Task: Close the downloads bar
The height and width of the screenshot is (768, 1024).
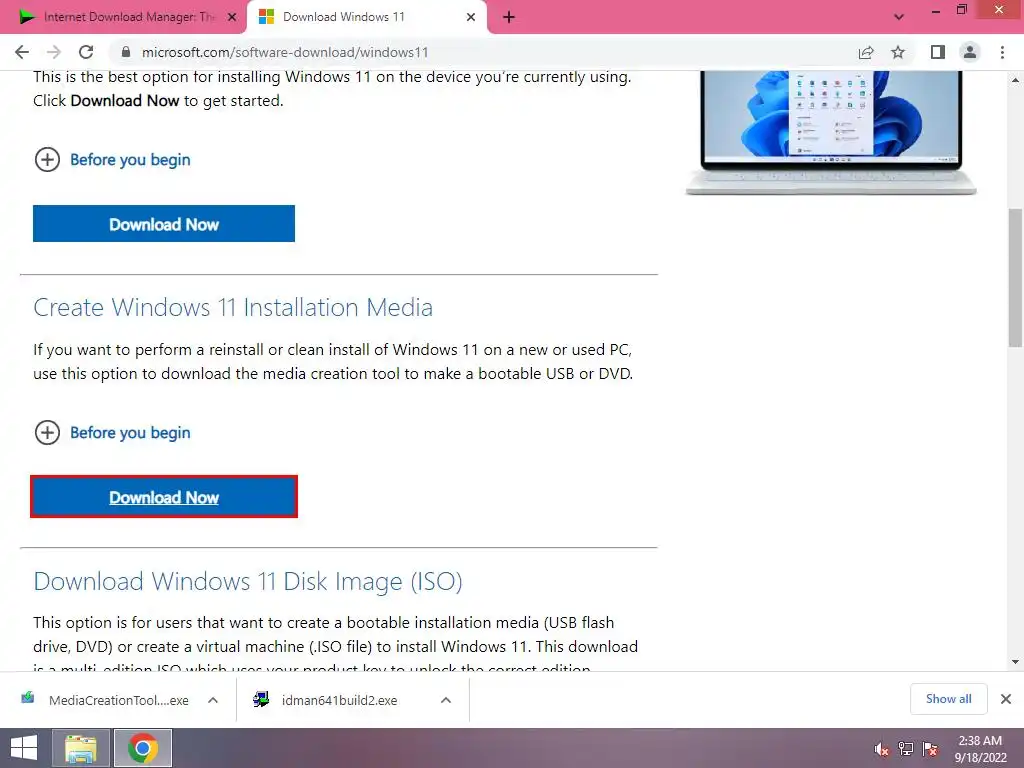Action: pyautogui.click(x=1006, y=699)
